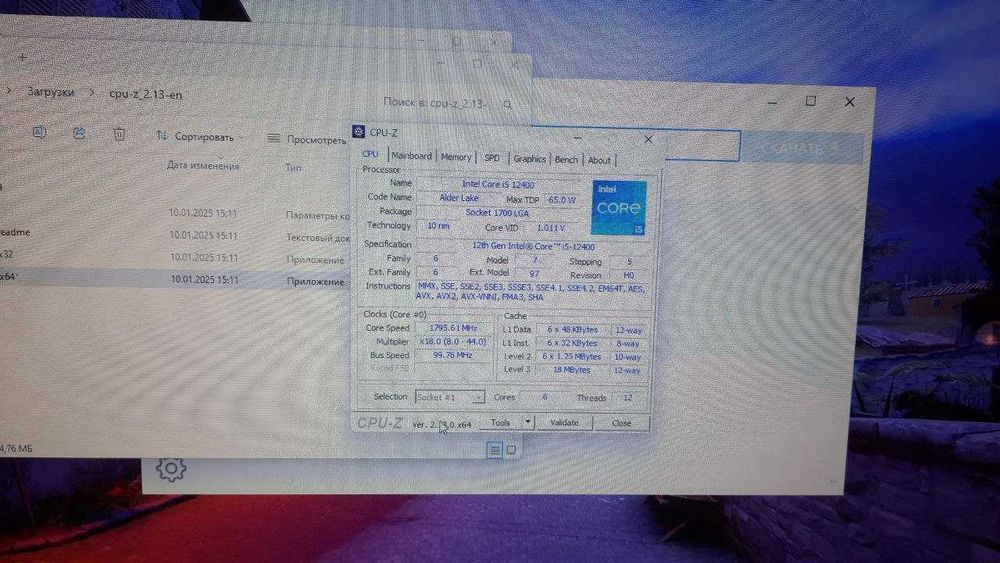Click the Close button in CPU-Z
This screenshot has width=1000, height=563.
coord(621,423)
